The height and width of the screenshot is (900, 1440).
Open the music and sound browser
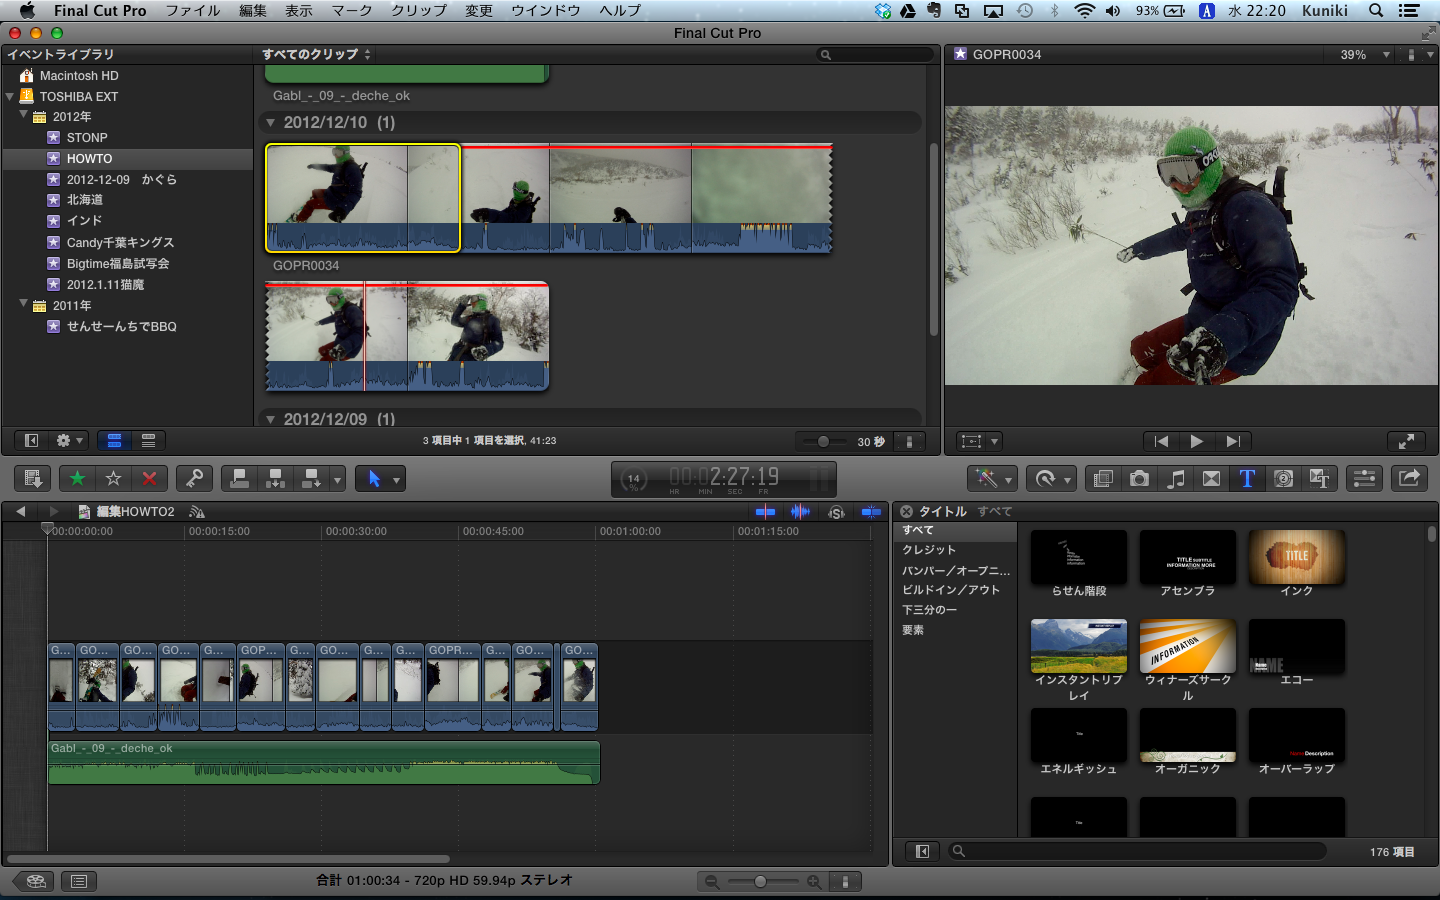tap(1176, 479)
